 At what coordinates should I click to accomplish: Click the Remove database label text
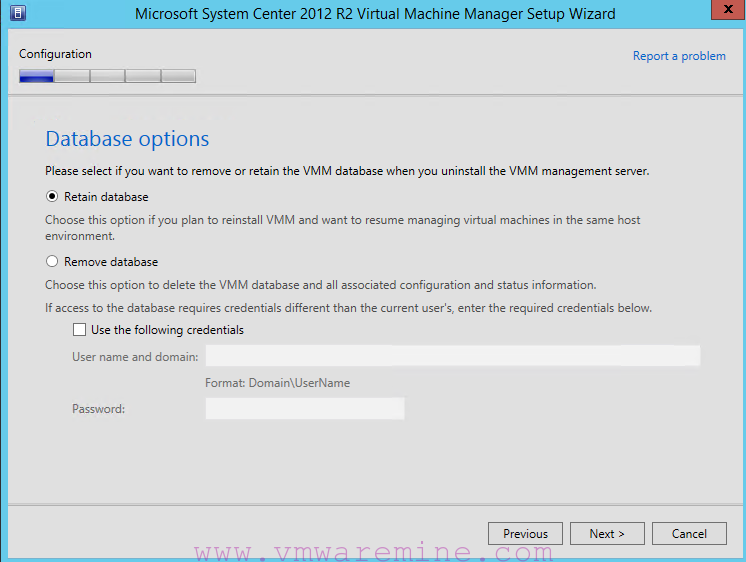[x=111, y=262]
